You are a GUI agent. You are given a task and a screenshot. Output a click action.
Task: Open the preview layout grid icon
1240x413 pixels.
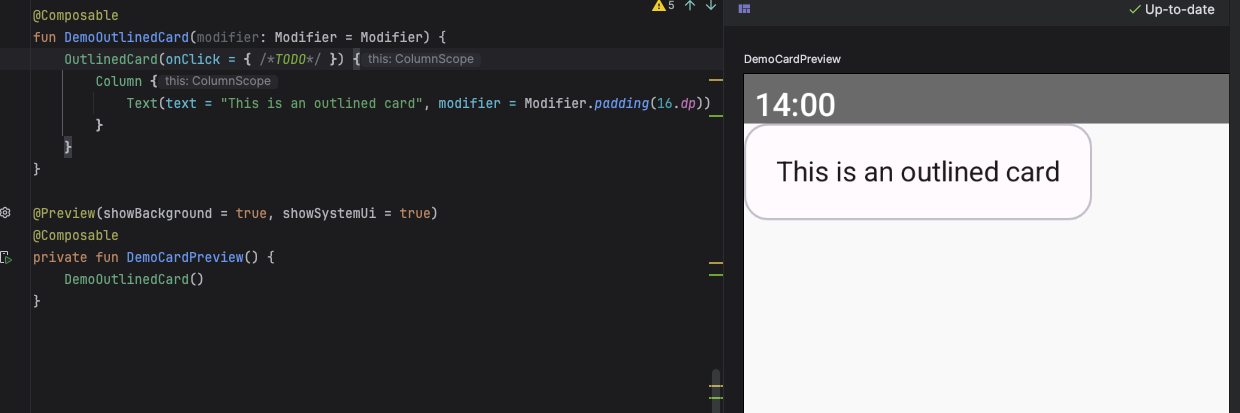point(744,9)
